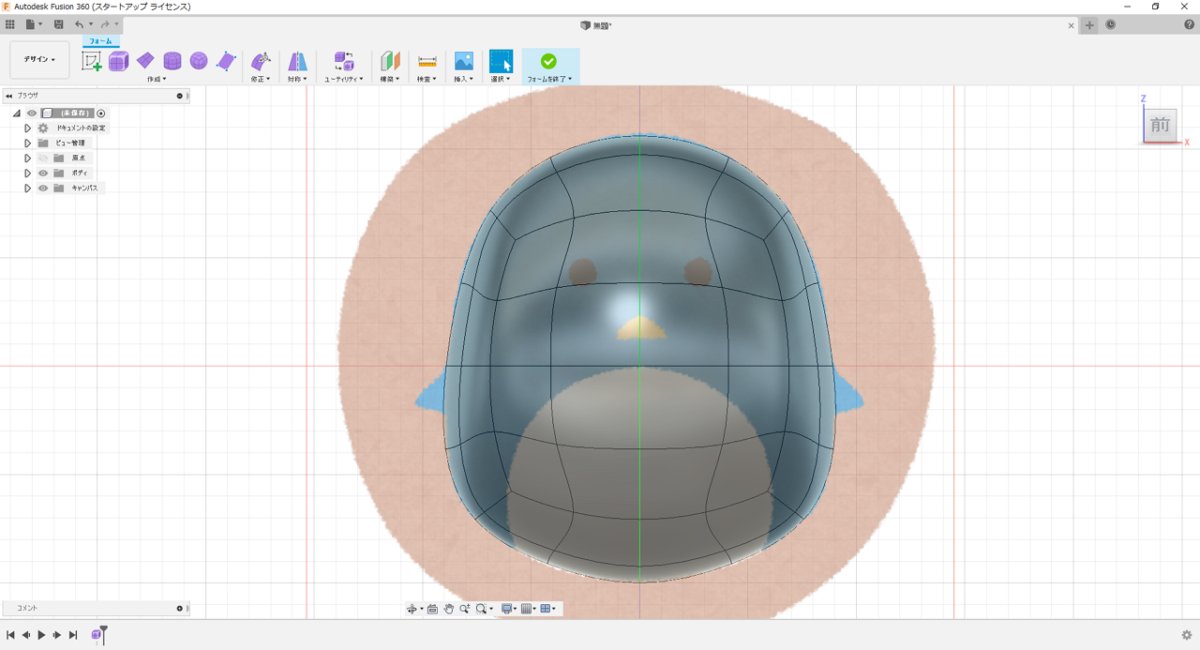Open the 作成 create menu

[x=157, y=78]
